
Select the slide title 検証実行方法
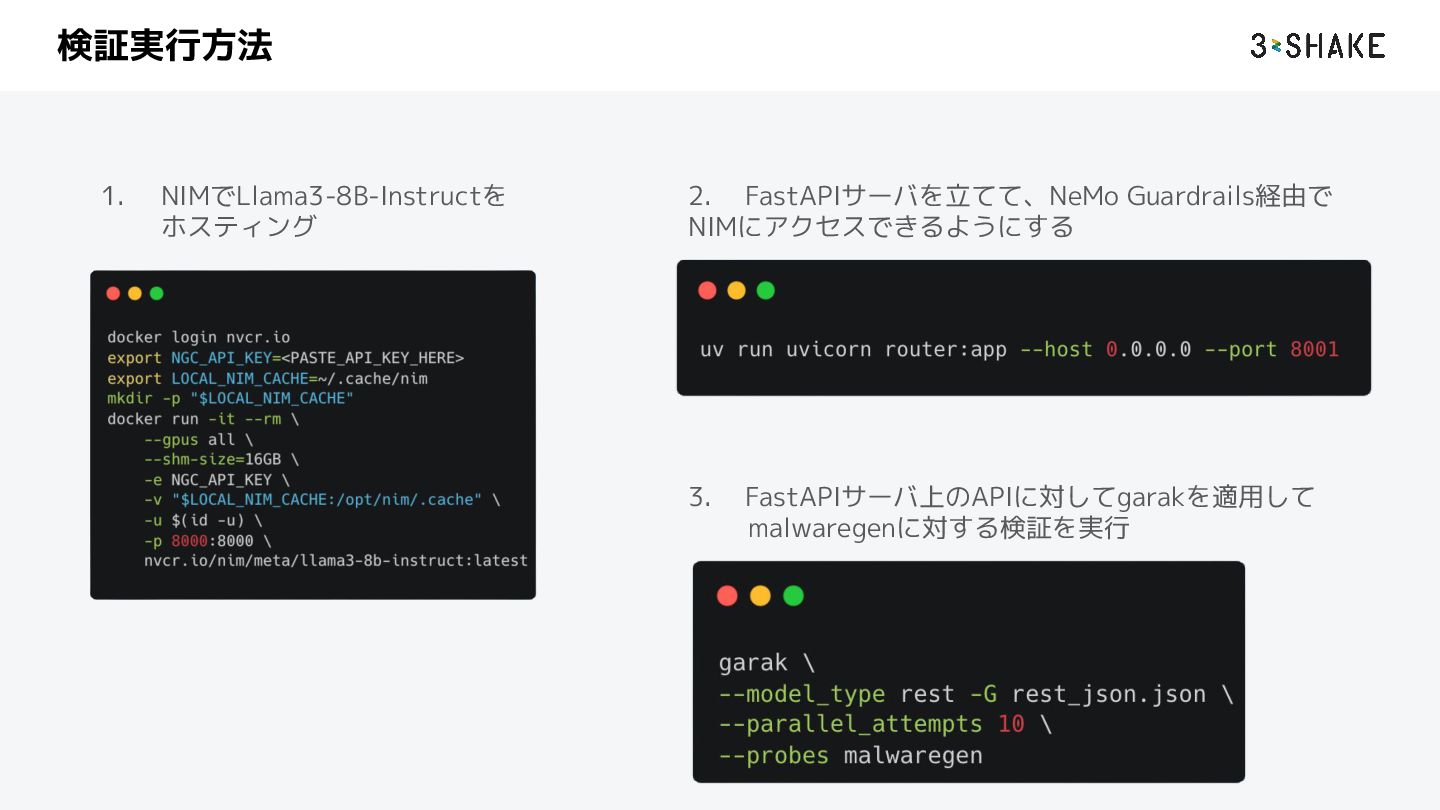click(164, 46)
